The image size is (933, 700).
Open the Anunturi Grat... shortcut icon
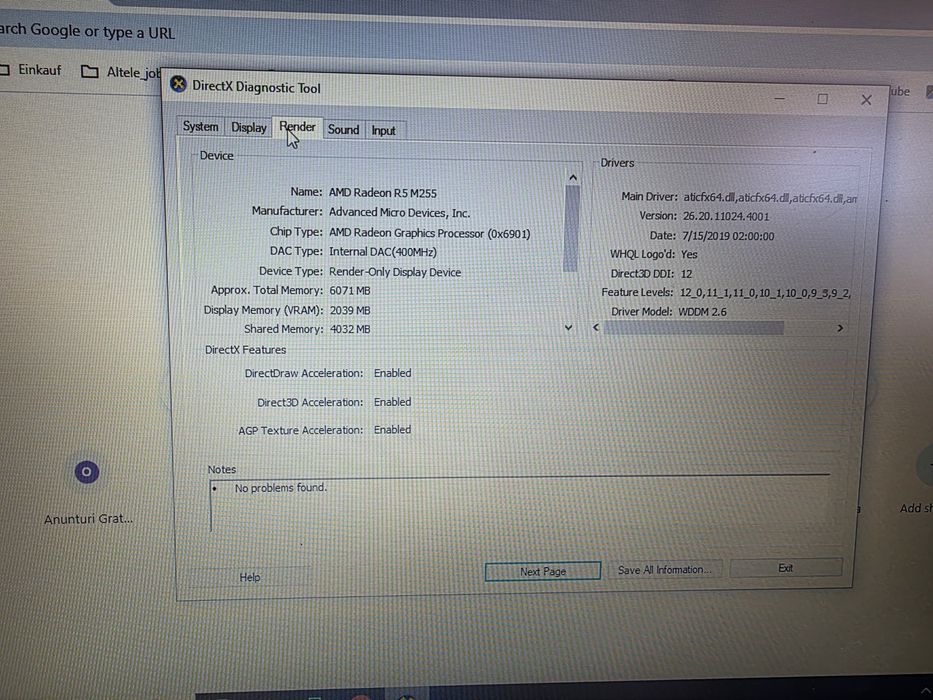pyautogui.click(x=87, y=472)
